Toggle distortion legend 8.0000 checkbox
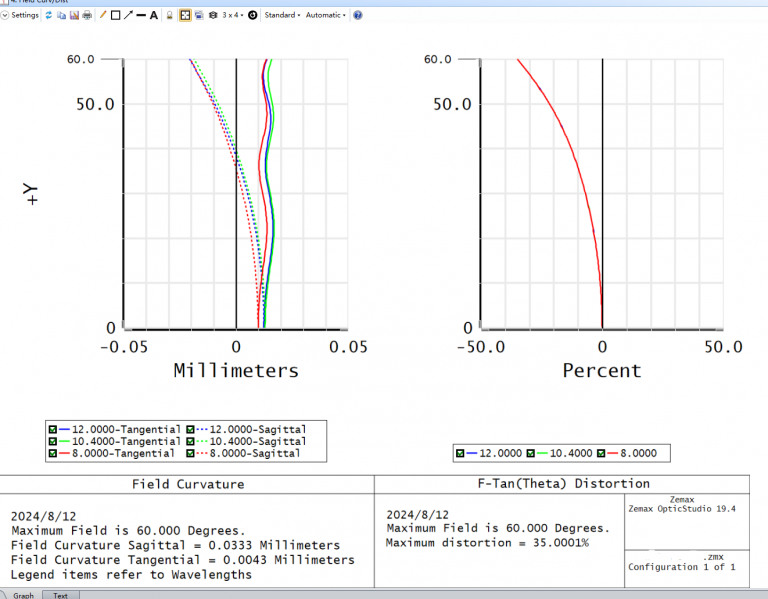The image size is (768, 599). pyautogui.click(x=601, y=454)
